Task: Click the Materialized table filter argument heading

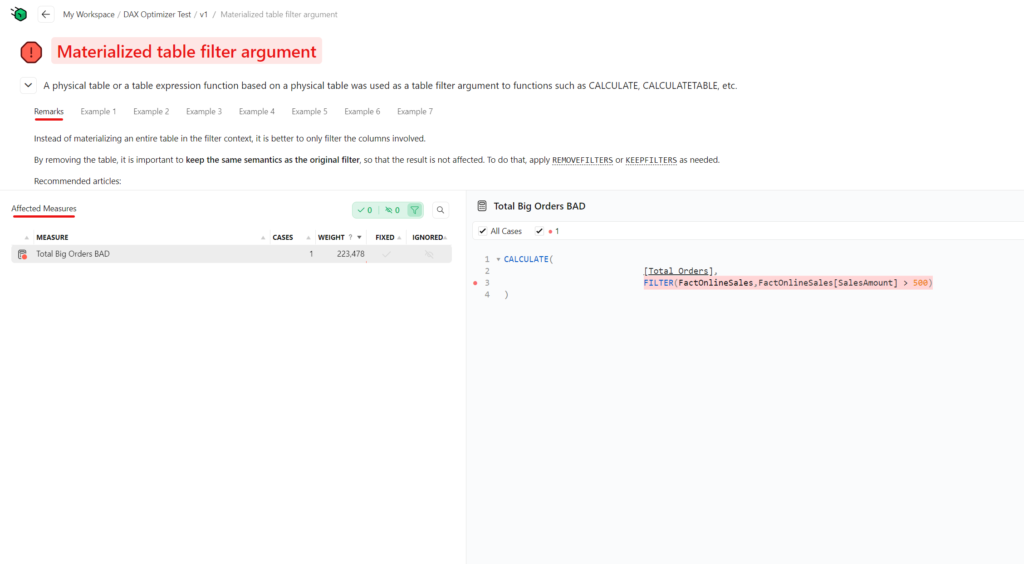Action: (186, 52)
